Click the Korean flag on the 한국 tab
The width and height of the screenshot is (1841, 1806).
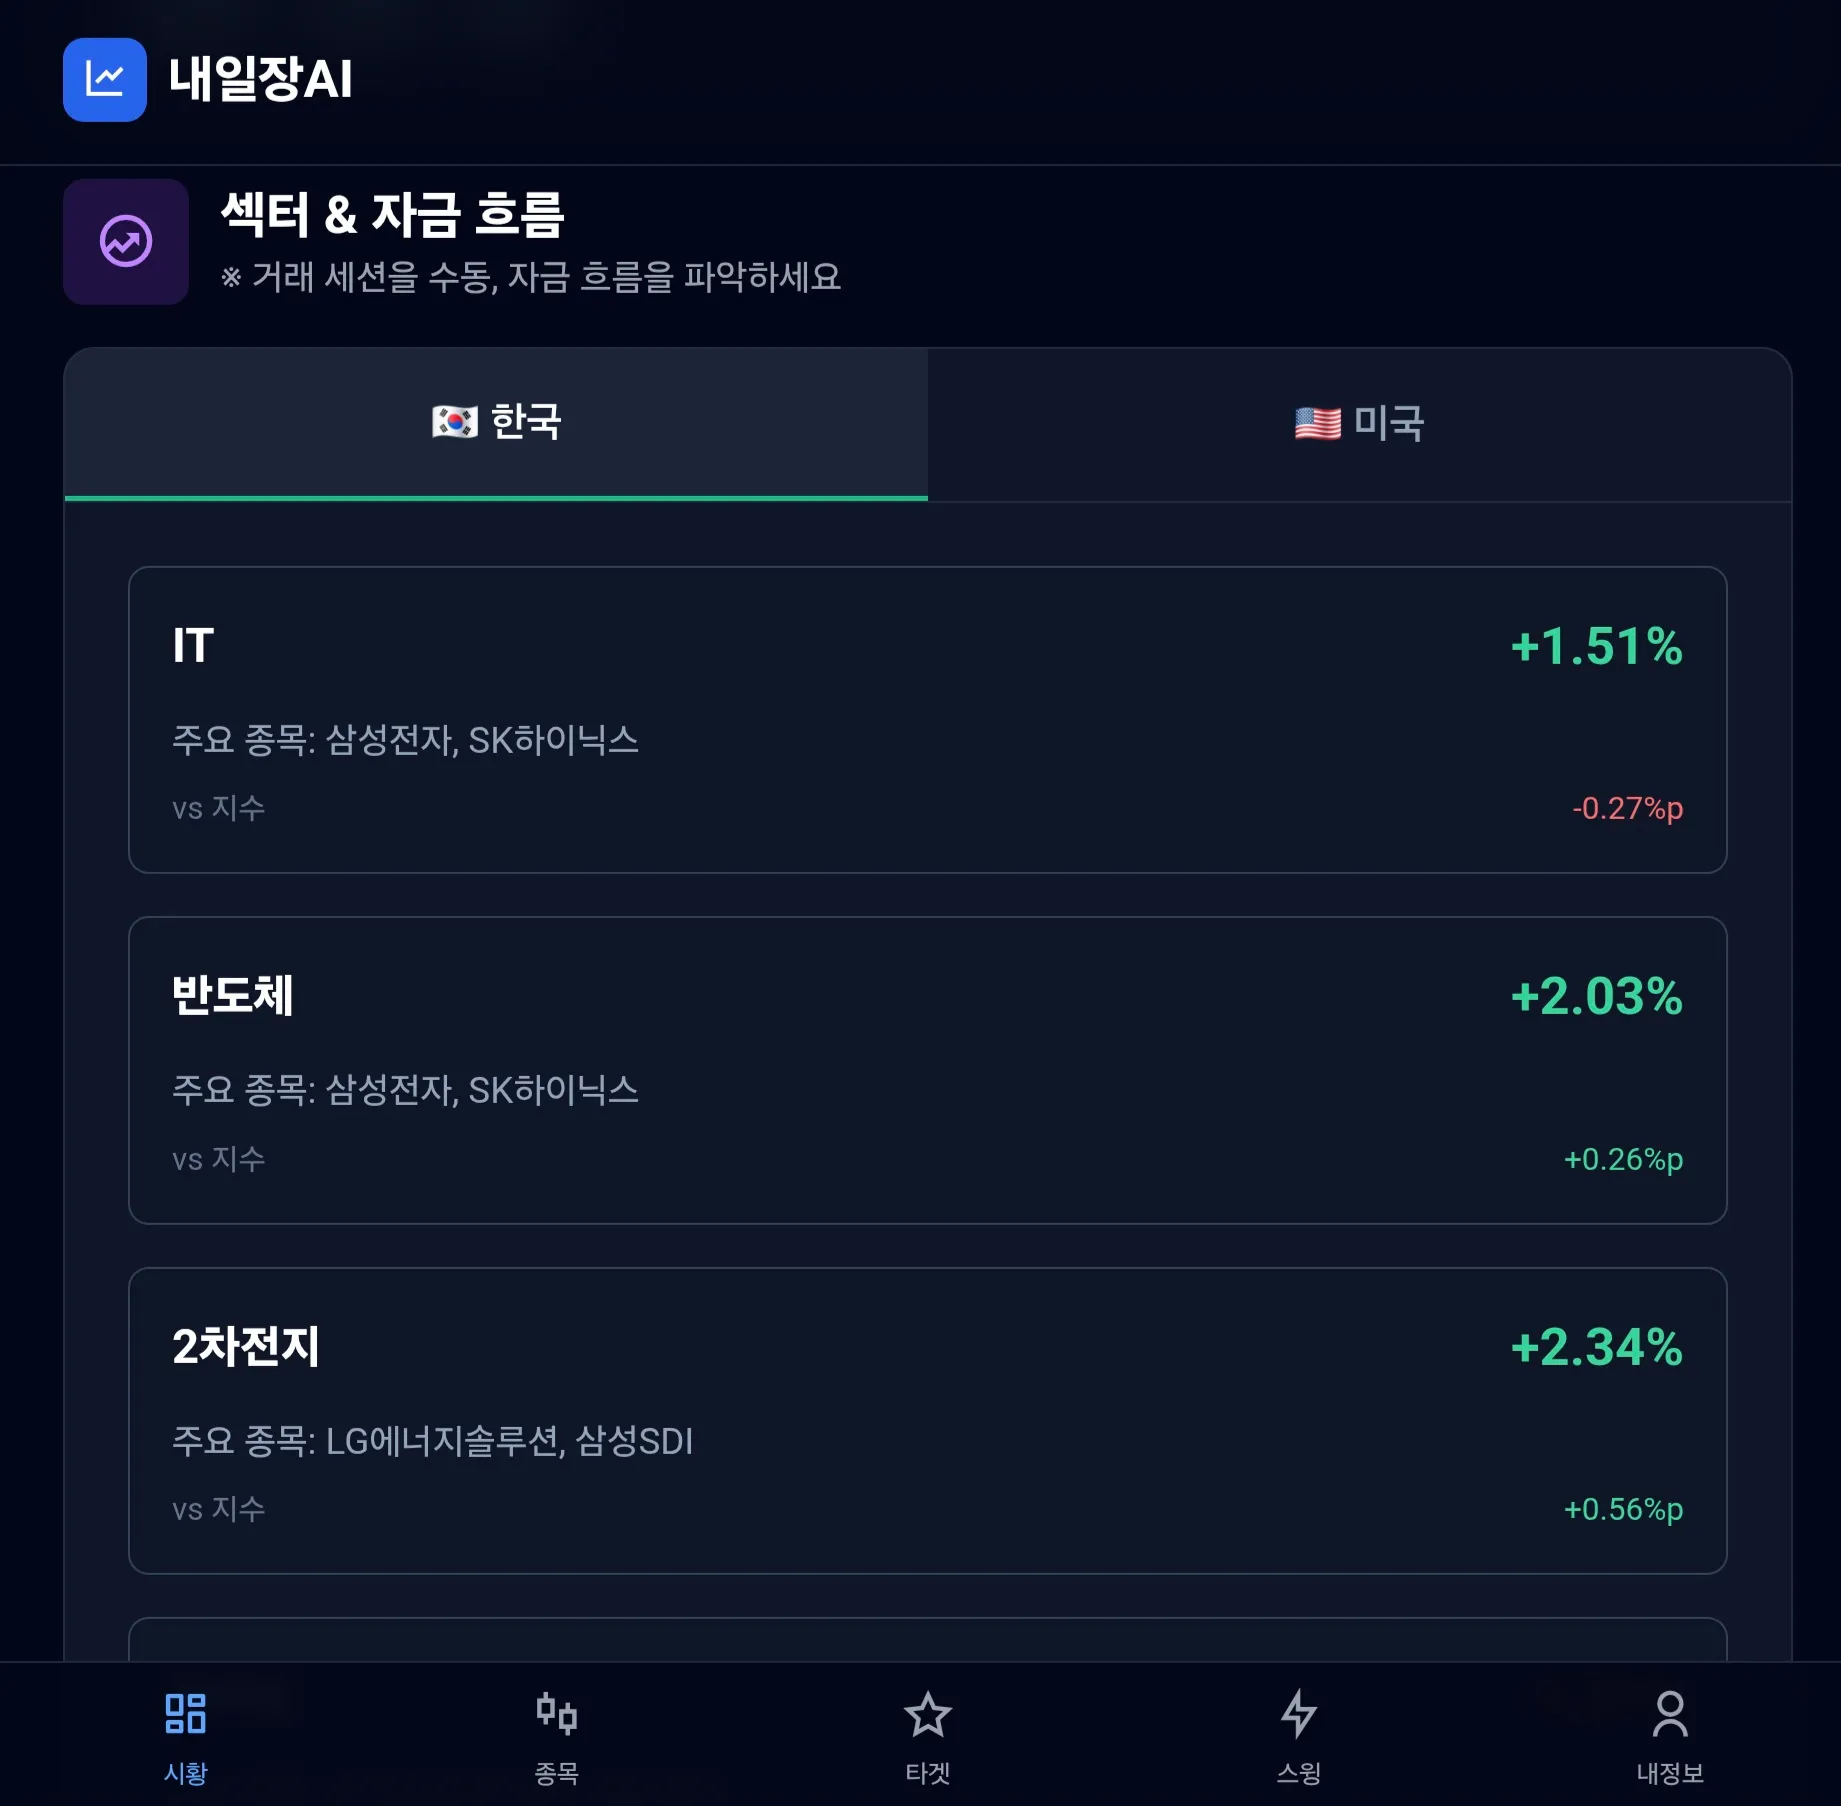click(x=452, y=423)
